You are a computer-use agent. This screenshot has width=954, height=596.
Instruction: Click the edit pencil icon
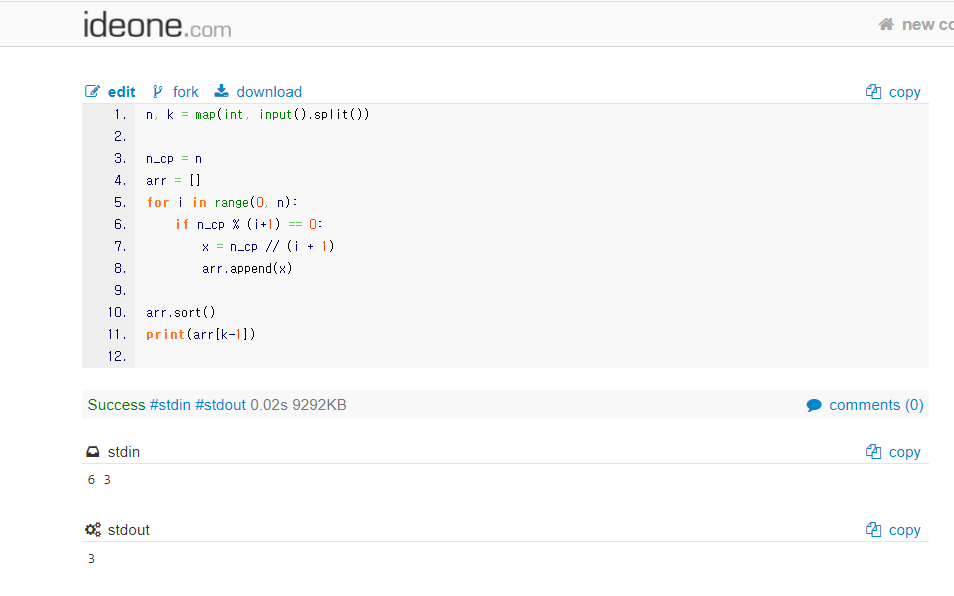click(93, 92)
